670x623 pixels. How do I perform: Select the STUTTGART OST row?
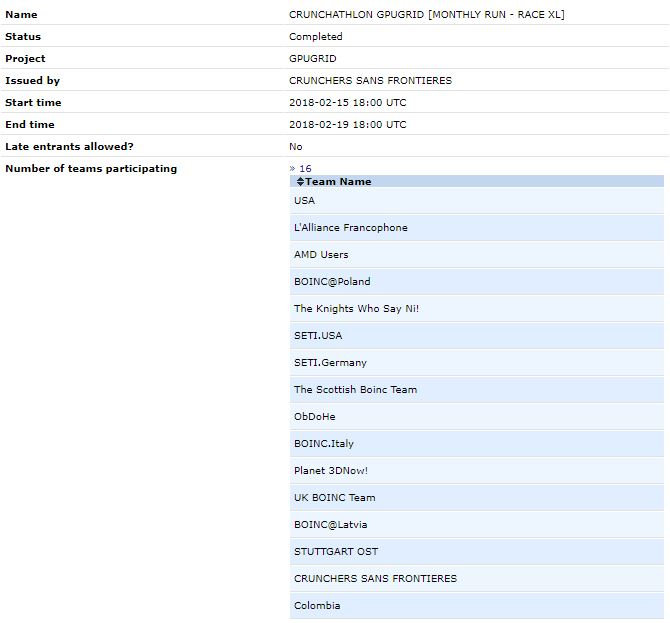(477, 551)
